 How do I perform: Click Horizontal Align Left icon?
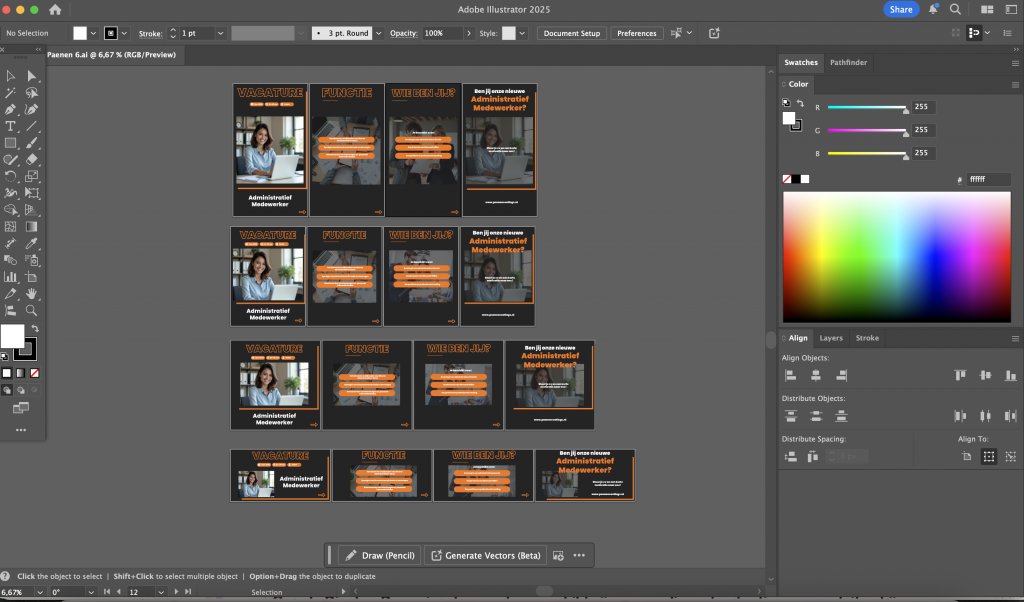click(x=791, y=375)
